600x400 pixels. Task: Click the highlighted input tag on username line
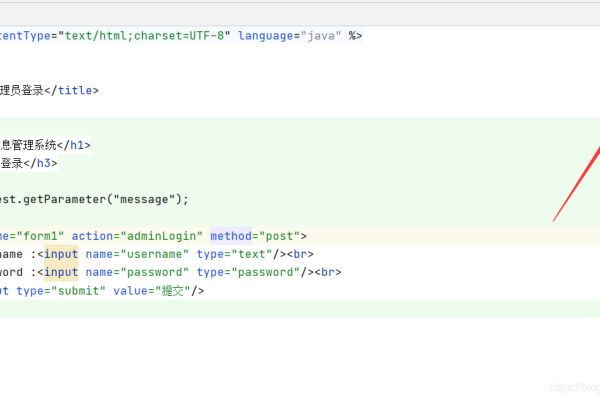(x=61, y=254)
